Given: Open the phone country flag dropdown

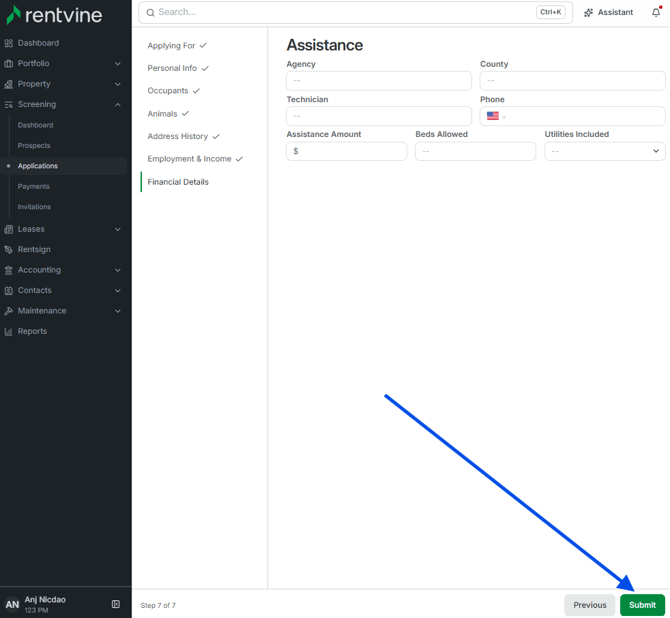Looking at the screenshot, I should [x=496, y=116].
